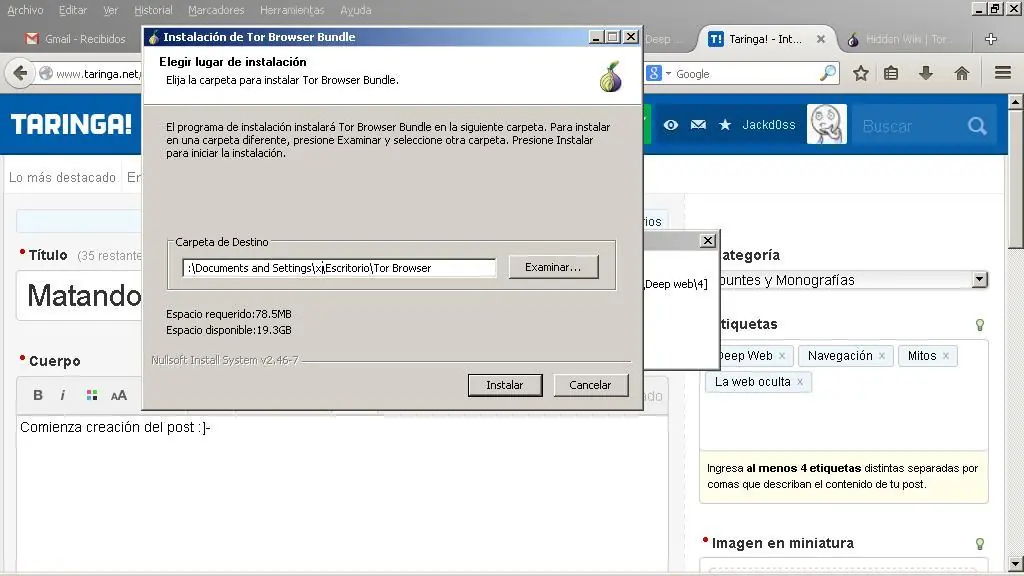This screenshot has width=1024, height=576.
Task: Close the Taringa! browser tab
Action: (821, 39)
